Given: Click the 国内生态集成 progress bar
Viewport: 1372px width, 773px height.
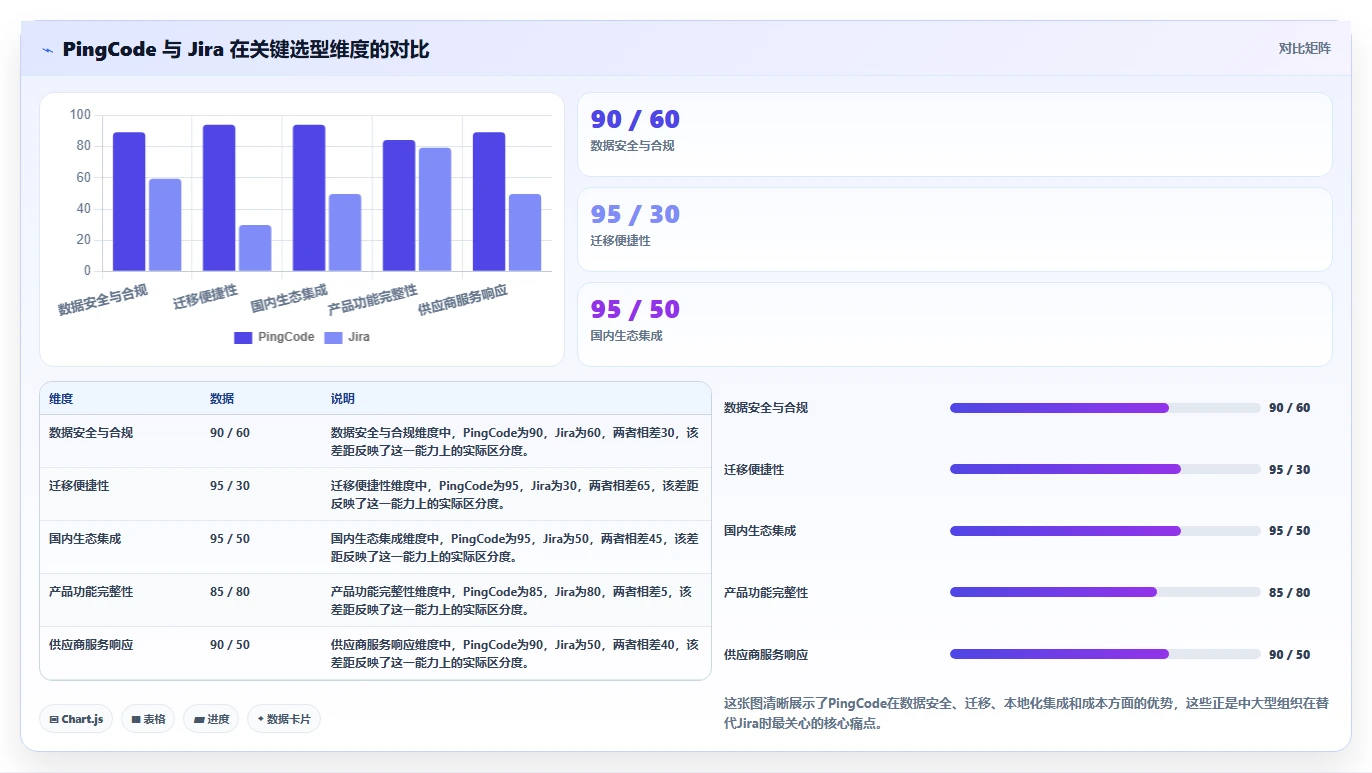Looking at the screenshot, I should (x=1105, y=531).
